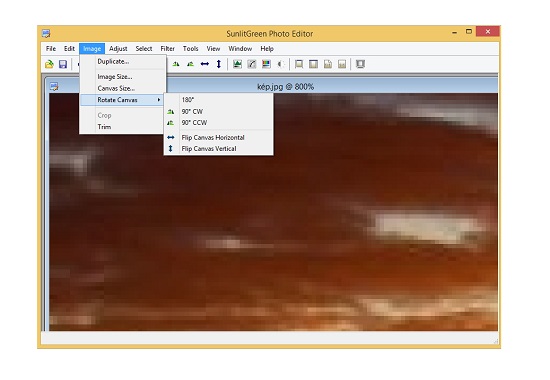The width and height of the screenshot is (550, 380).
Task: Click the levels histogram toolbar icon
Action: (x=237, y=64)
